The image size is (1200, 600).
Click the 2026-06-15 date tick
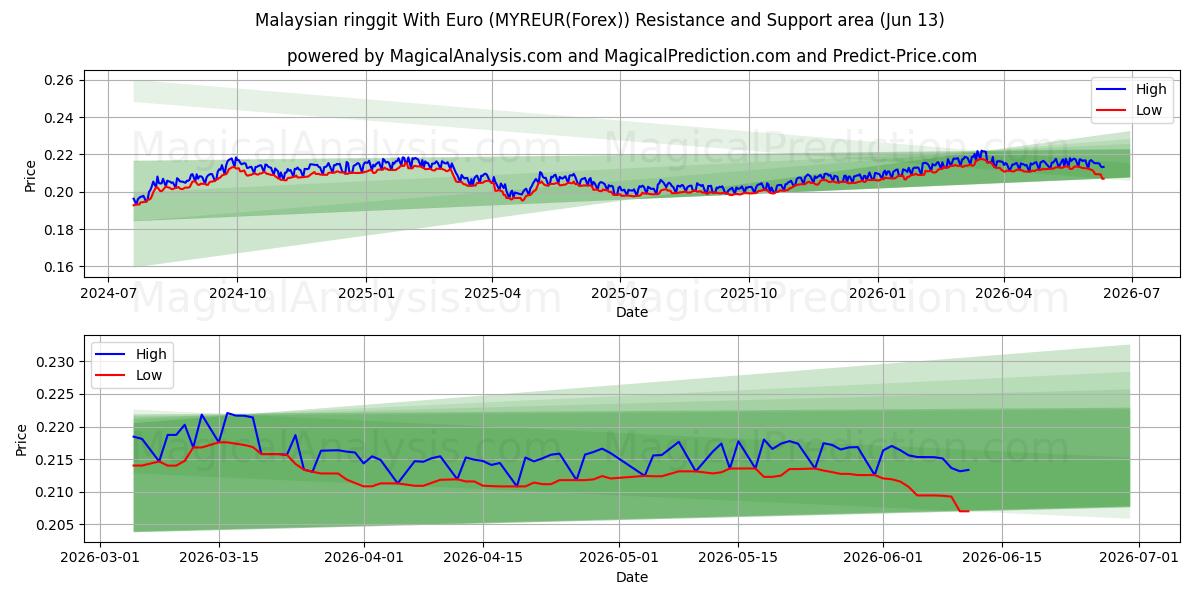tap(1002, 559)
